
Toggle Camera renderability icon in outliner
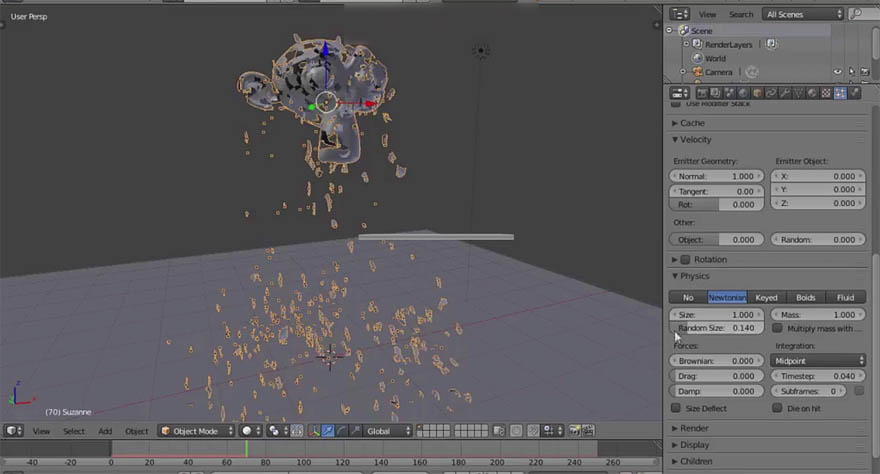[x=865, y=72]
